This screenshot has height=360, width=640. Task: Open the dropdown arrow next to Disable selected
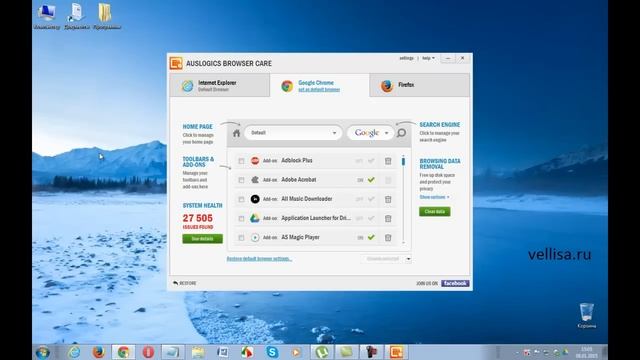coord(408,259)
